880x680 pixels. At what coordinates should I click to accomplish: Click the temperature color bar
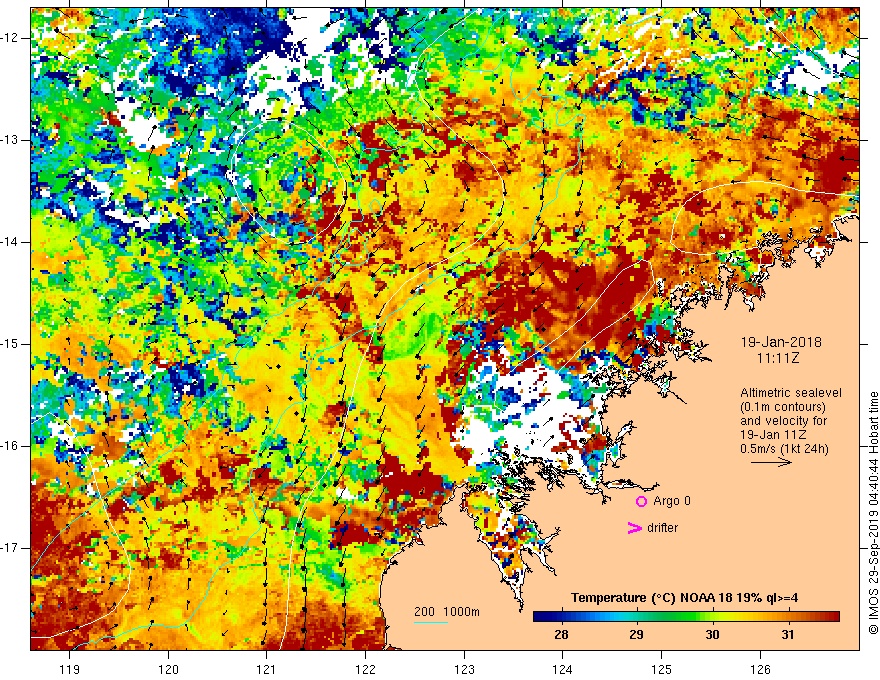coord(686,617)
